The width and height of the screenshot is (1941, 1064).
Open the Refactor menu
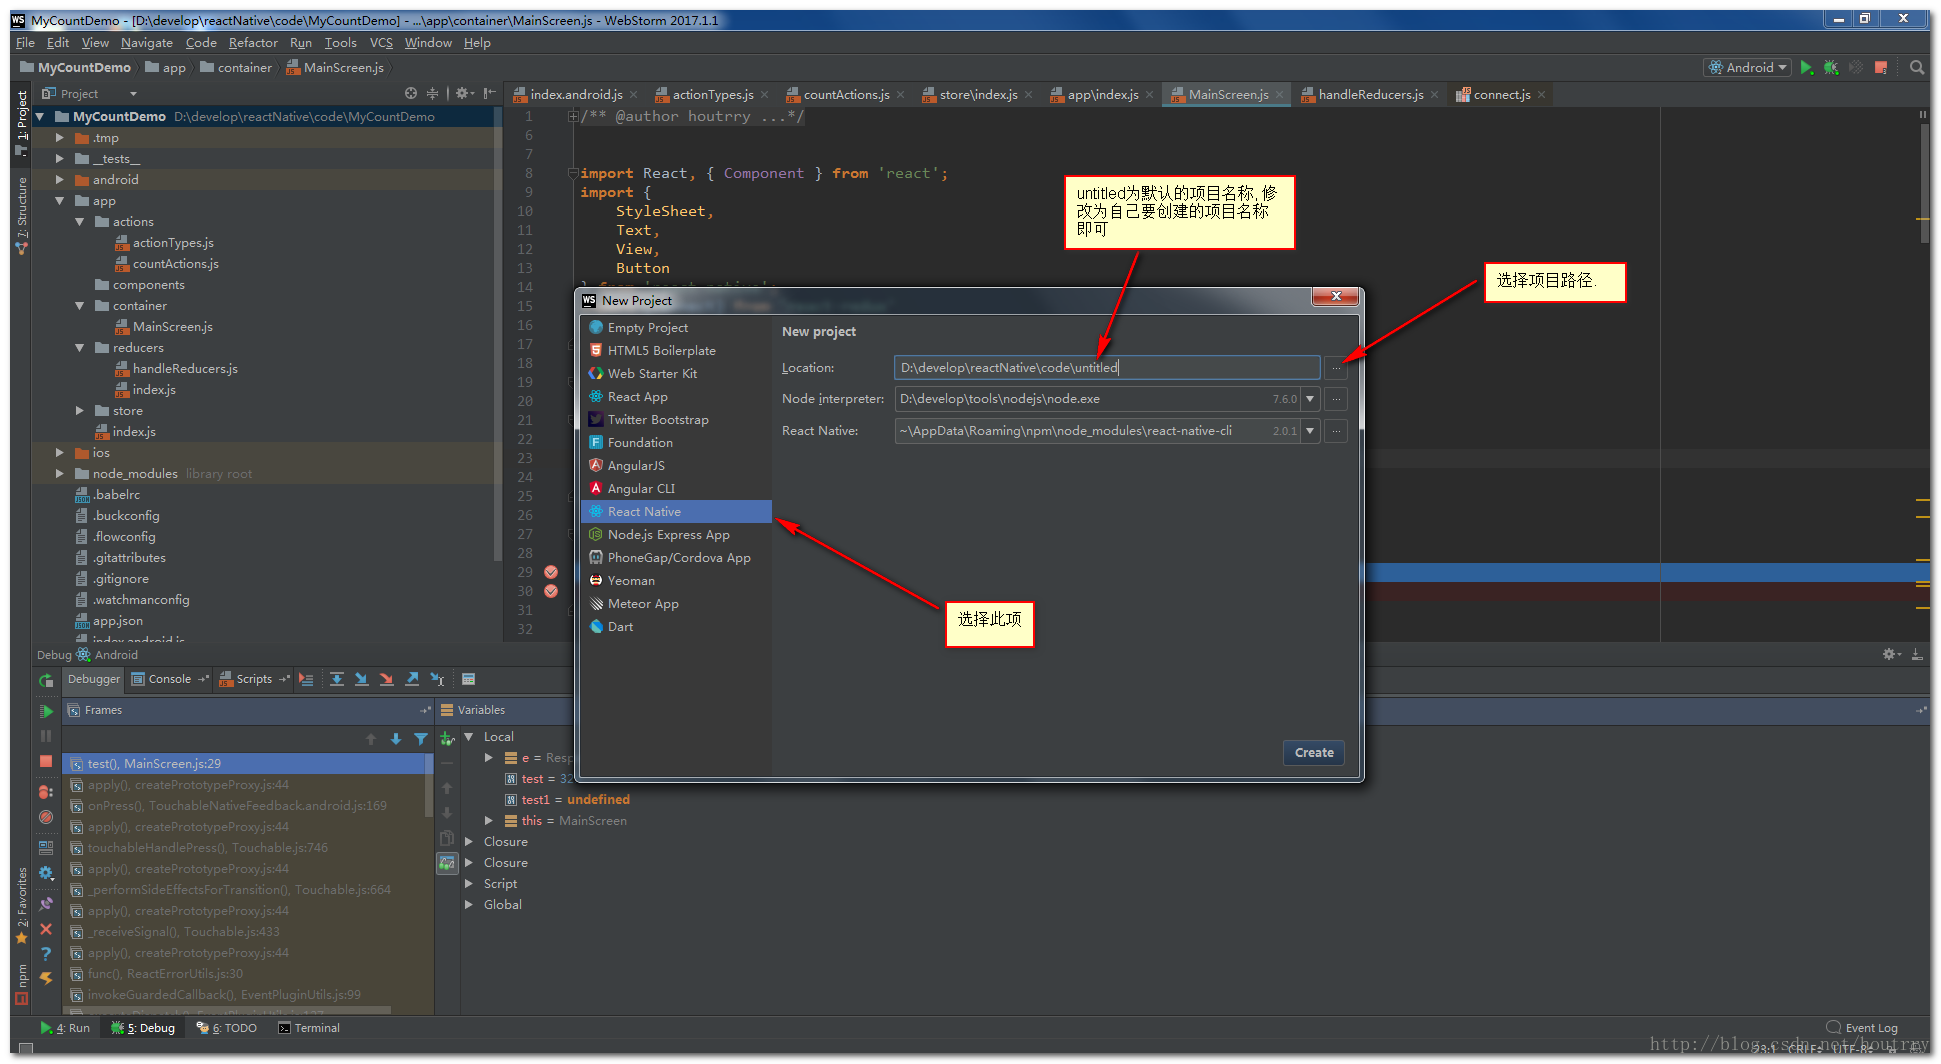[253, 43]
